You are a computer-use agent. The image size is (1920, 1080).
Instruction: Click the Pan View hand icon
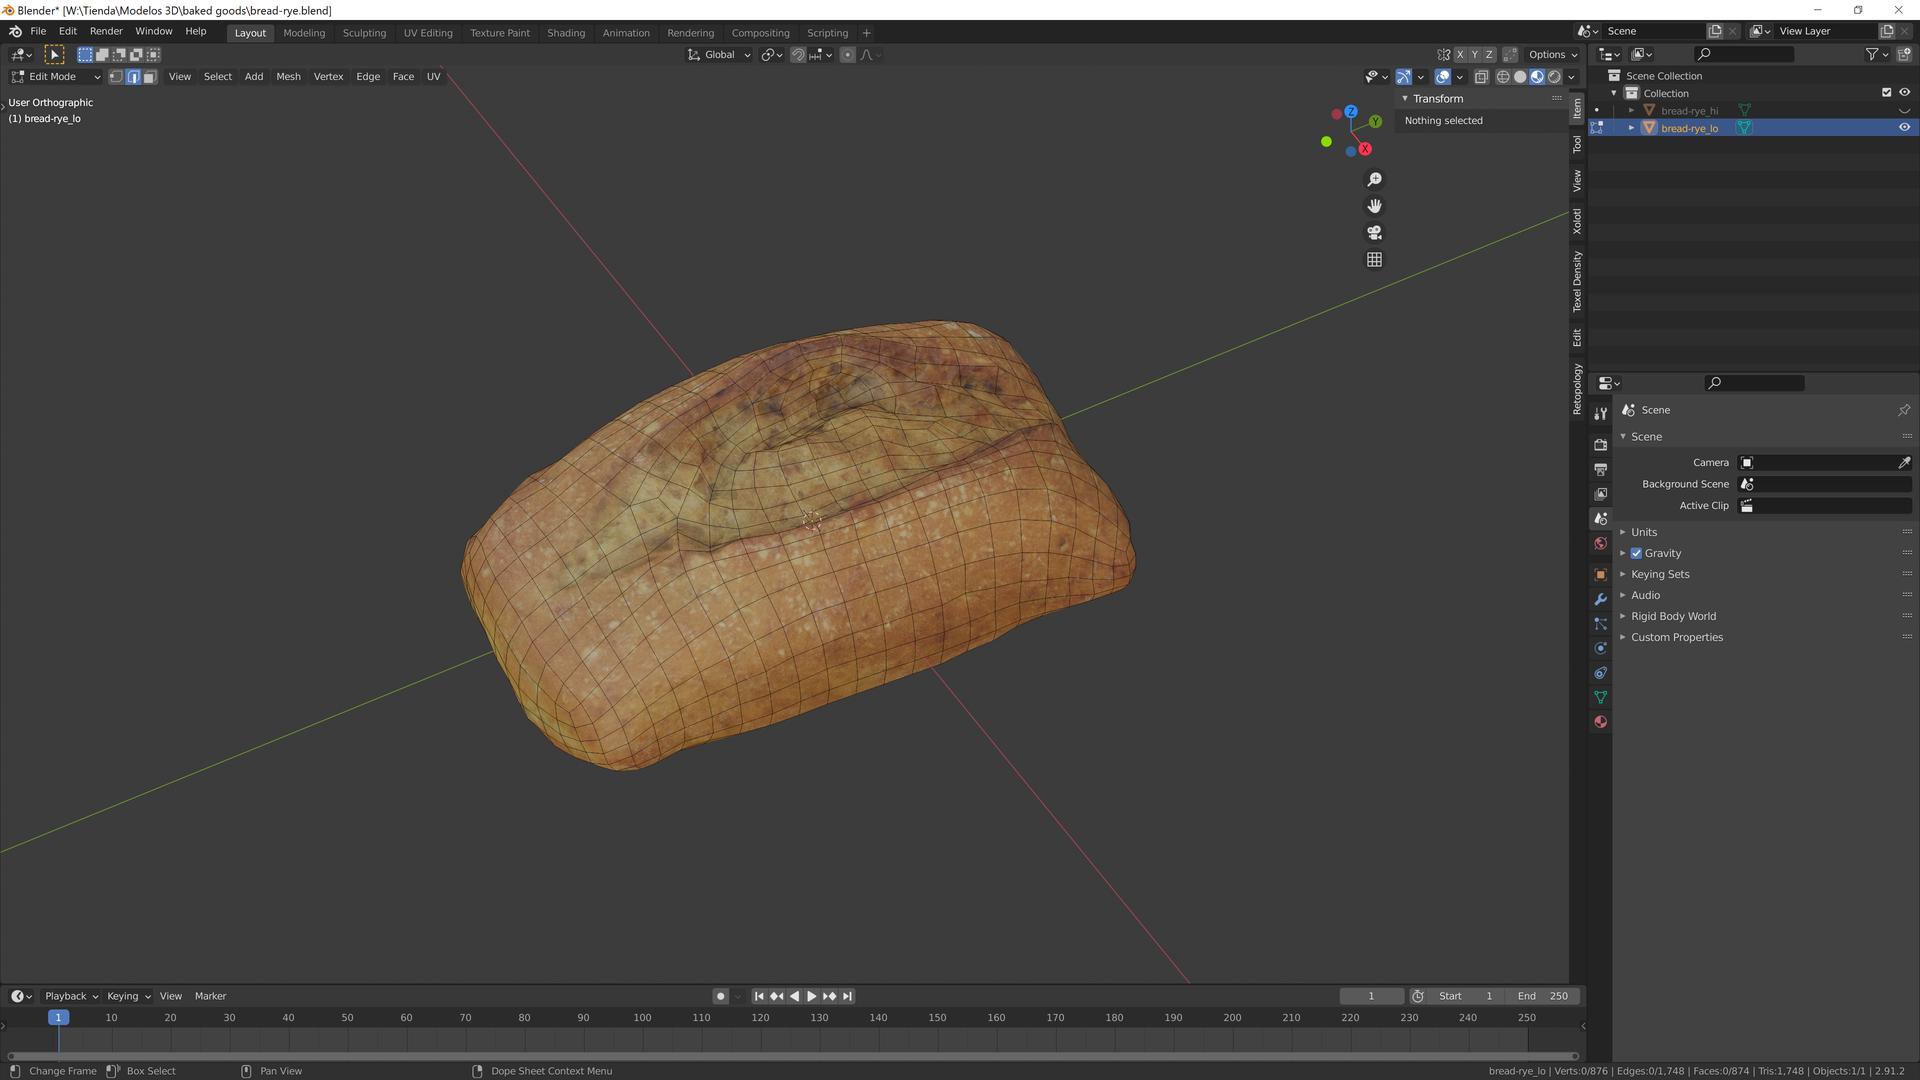click(x=1374, y=206)
